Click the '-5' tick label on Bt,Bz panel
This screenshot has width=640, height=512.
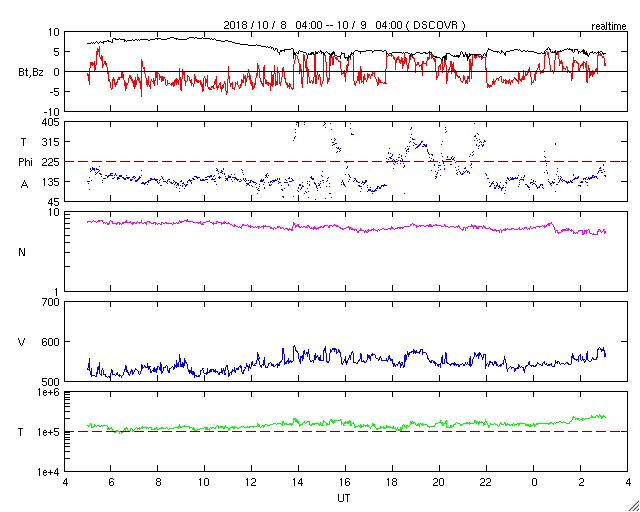click(55, 92)
